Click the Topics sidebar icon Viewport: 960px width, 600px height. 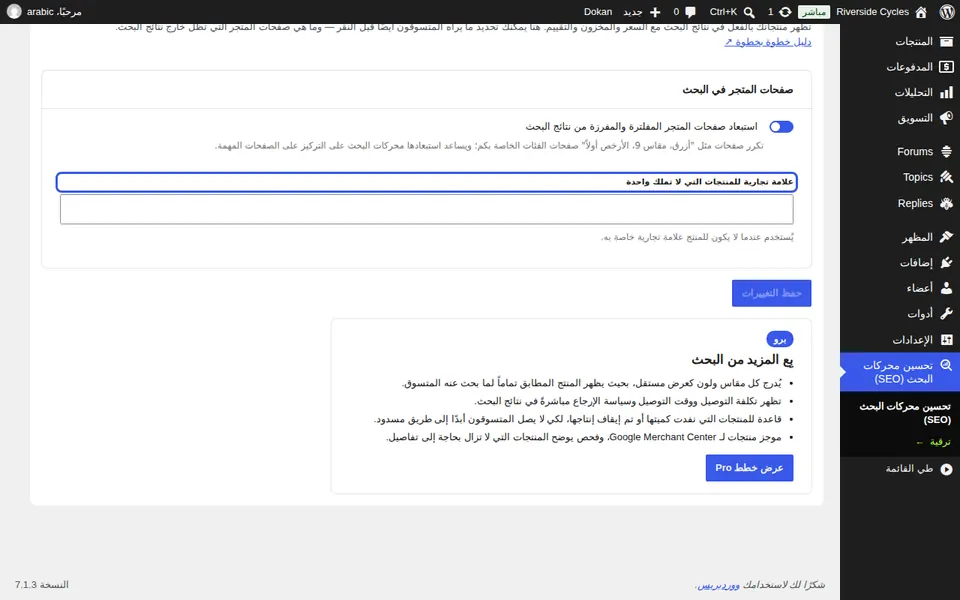click(947, 177)
